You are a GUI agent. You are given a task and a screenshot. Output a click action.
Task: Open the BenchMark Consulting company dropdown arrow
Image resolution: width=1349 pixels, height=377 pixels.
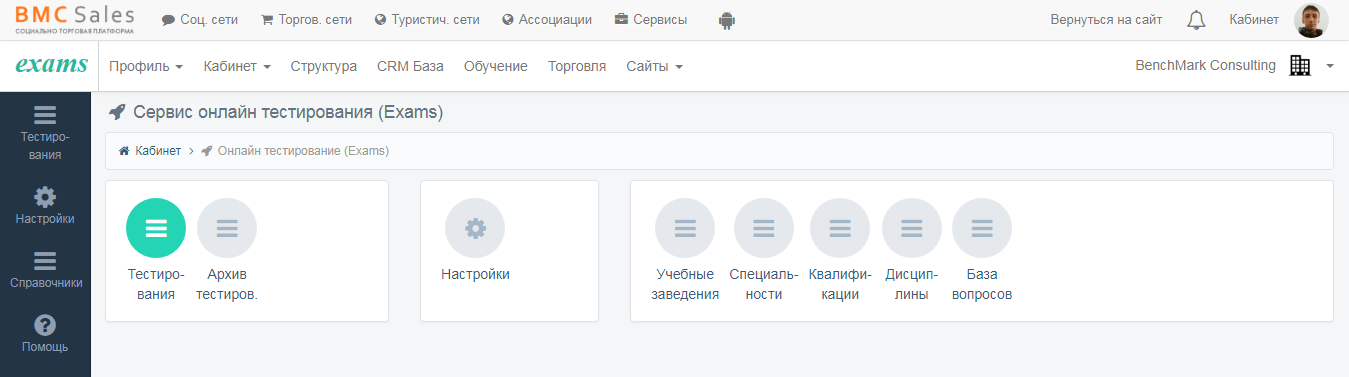[1330, 66]
